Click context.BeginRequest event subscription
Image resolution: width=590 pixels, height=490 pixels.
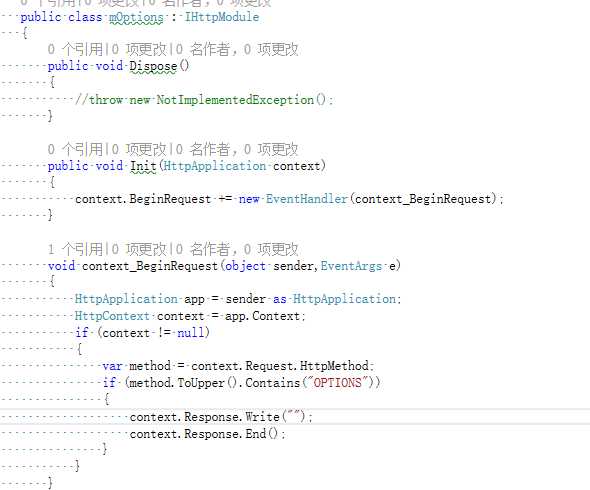[143, 199]
